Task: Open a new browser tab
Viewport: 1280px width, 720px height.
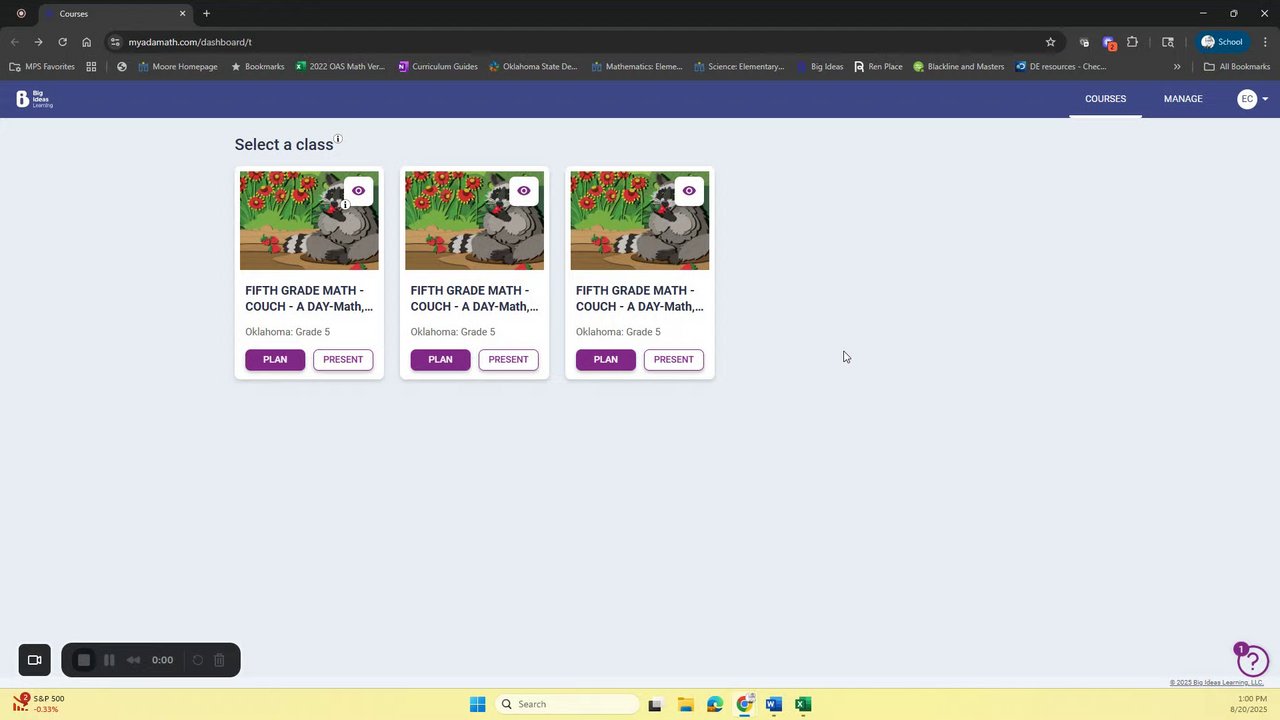Action: (207, 14)
